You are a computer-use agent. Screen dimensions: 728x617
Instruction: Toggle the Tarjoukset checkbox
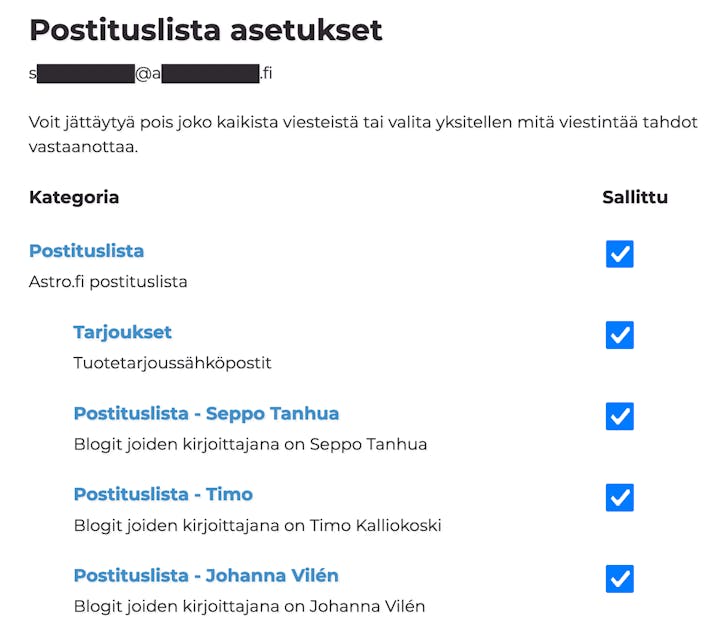[620, 335]
